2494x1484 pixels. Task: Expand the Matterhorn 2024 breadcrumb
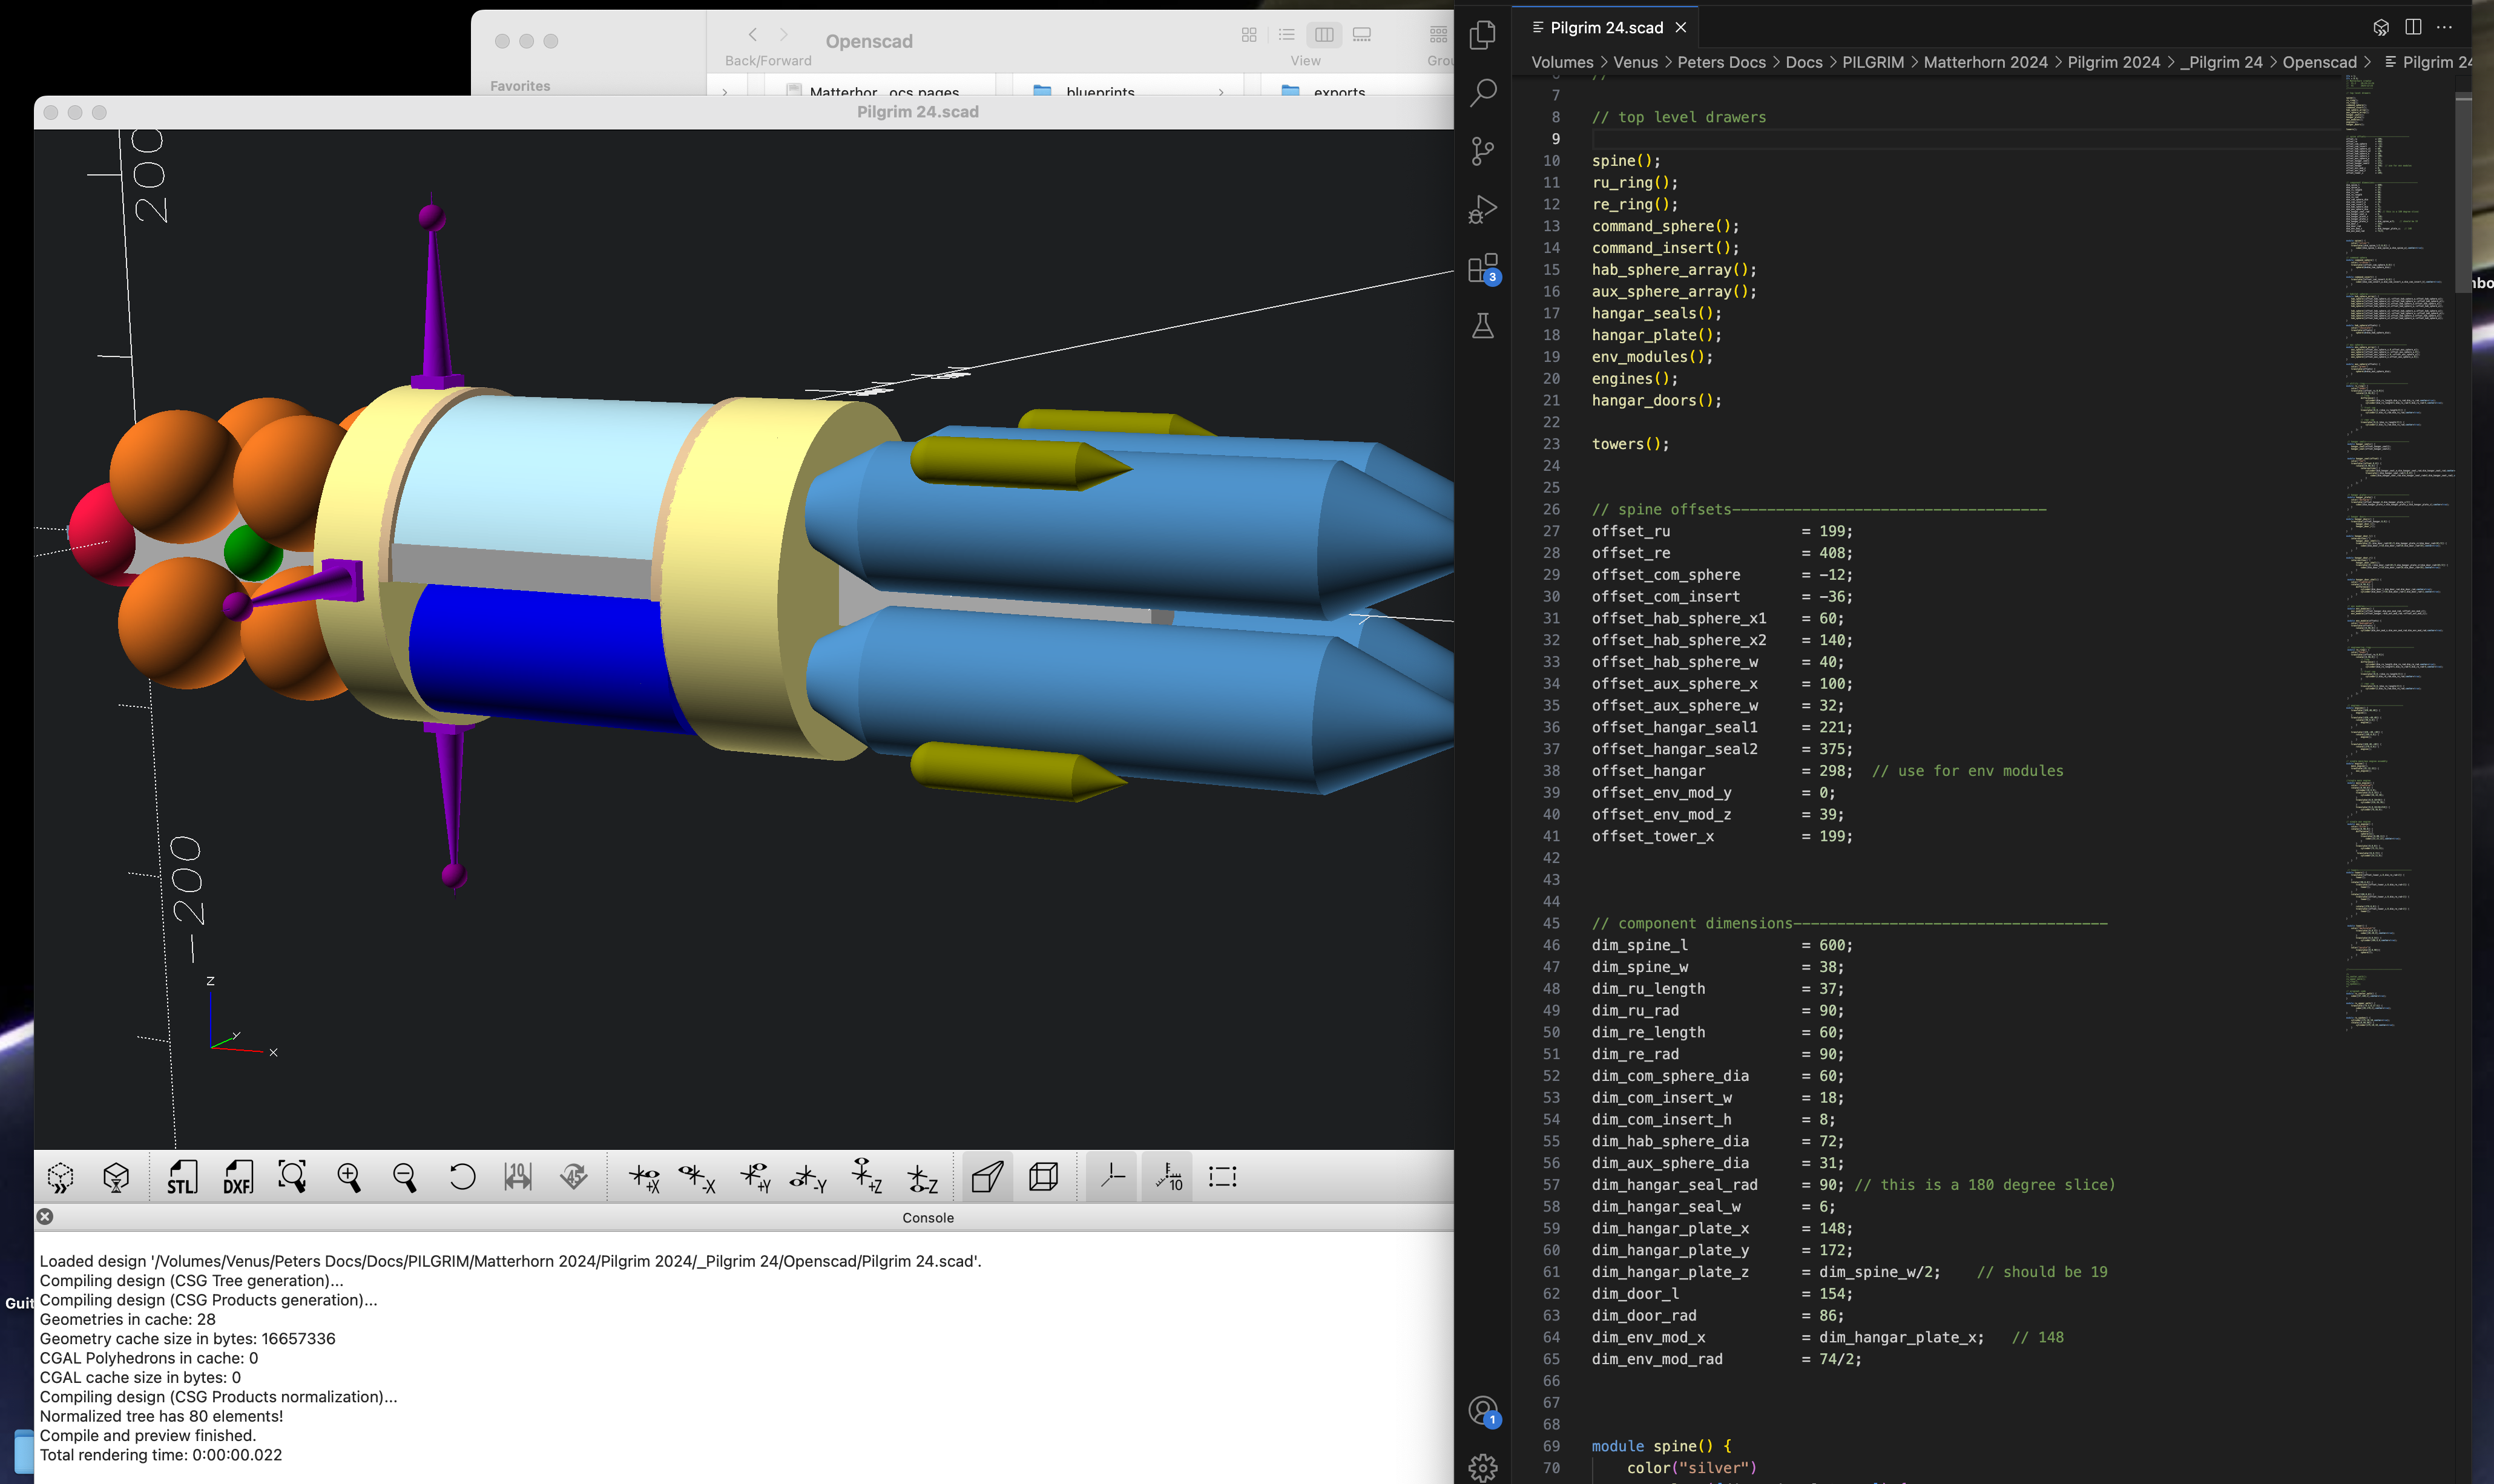point(1985,62)
